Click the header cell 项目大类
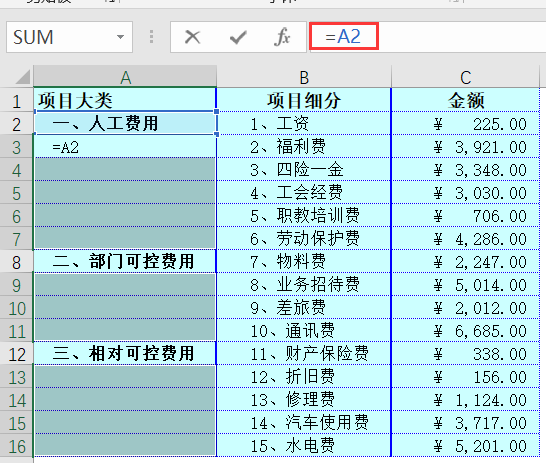 pyautogui.click(x=125, y=100)
